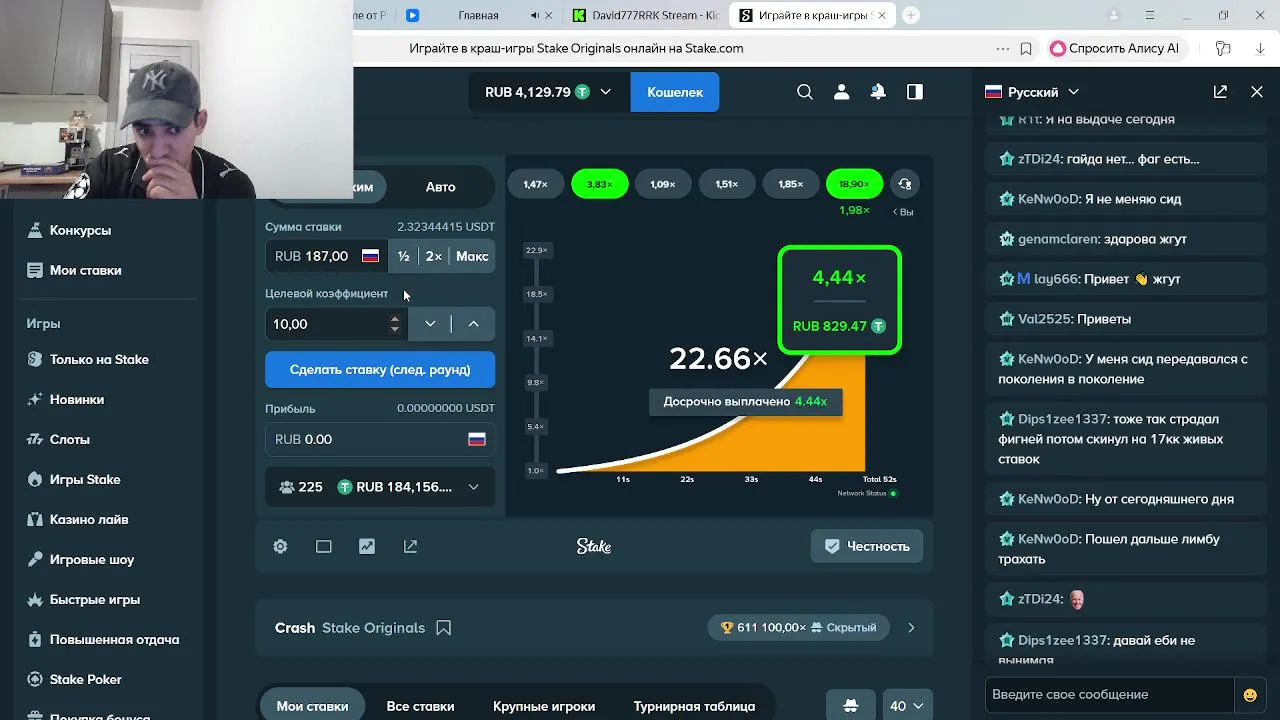This screenshot has height=720, width=1280.
Task: Open the Мои ставки bets tab
Action: (312, 706)
